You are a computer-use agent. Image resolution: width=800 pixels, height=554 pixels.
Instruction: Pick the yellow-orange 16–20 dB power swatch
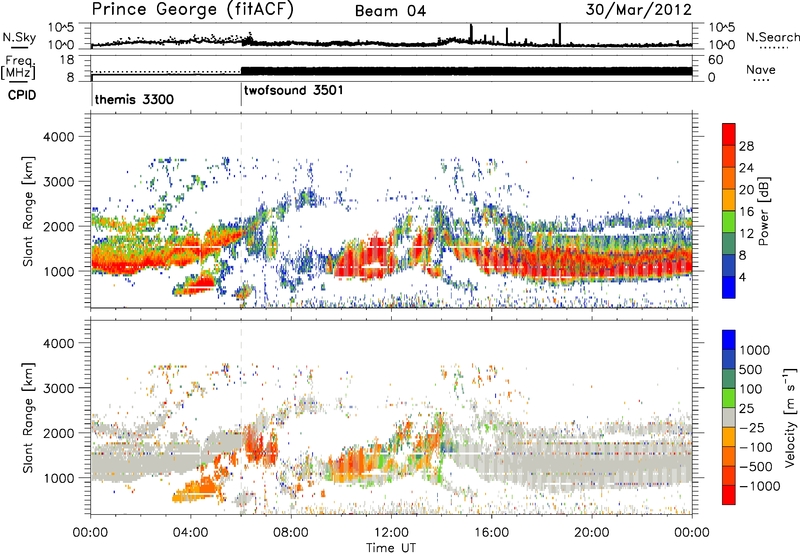(729, 200)
